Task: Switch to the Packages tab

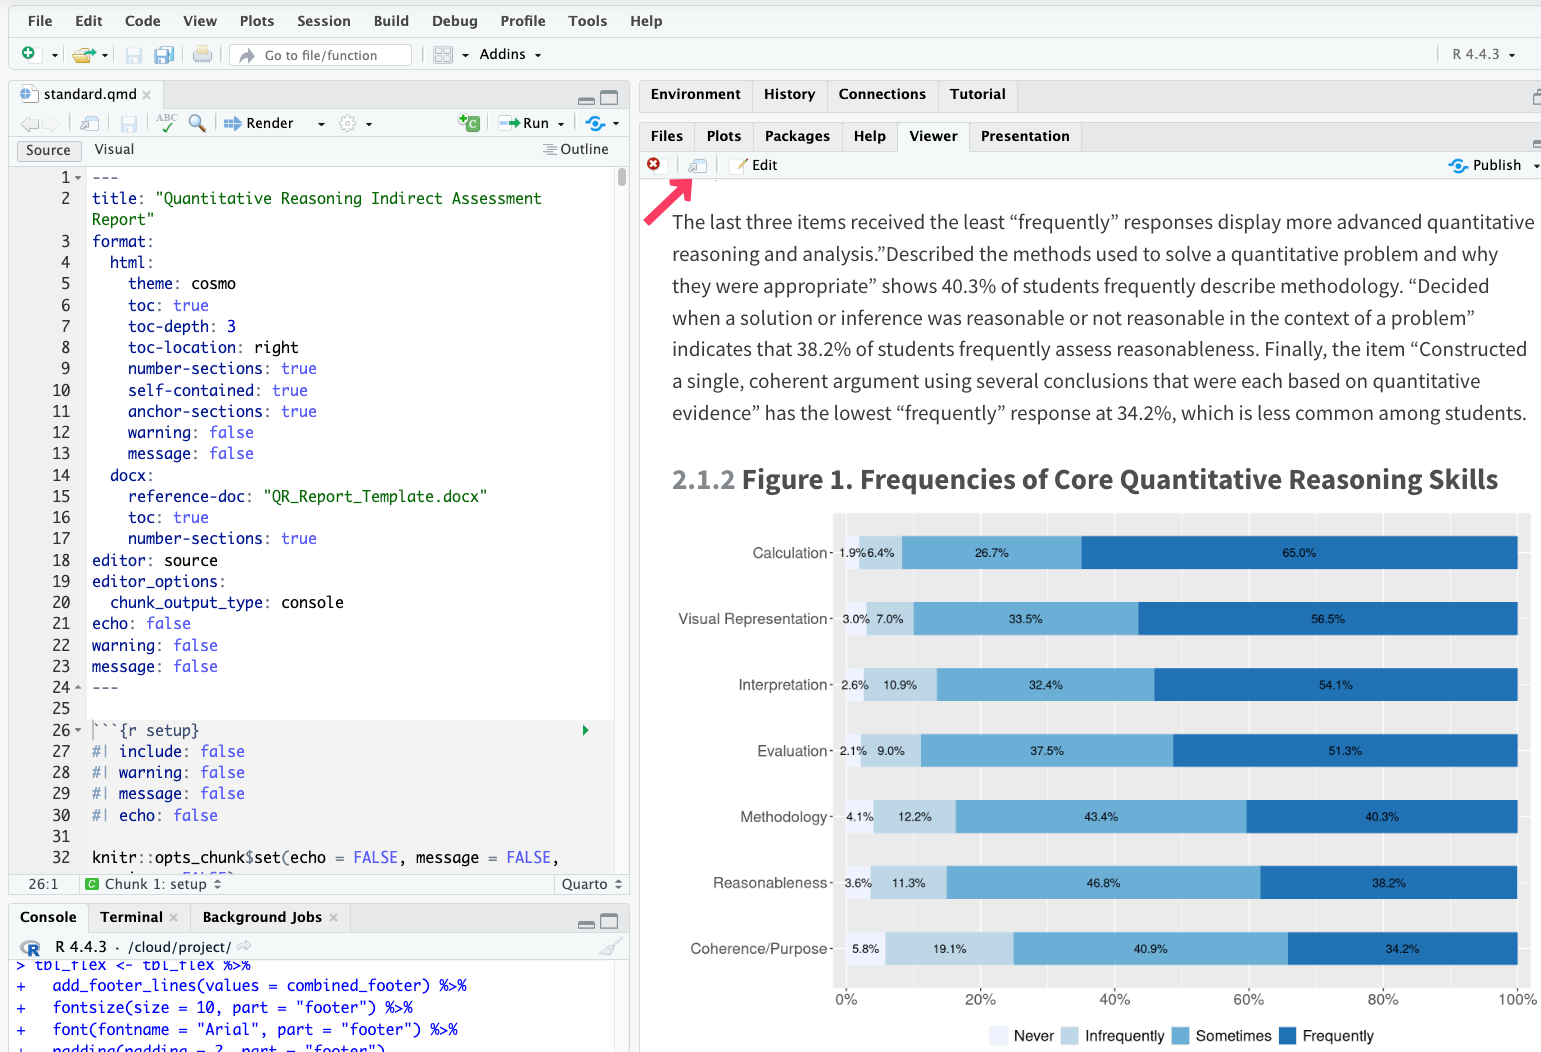Action: point(796,136)
